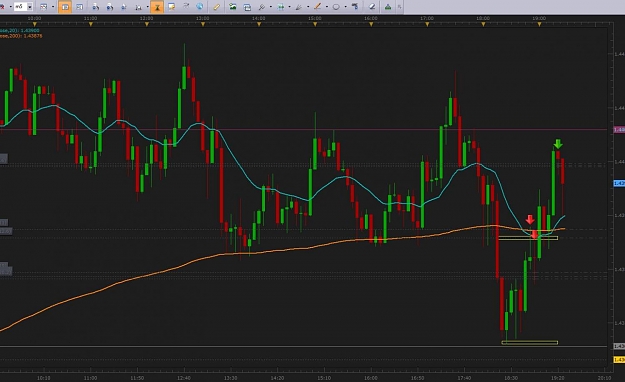Click the 19:00 yellow time marker
The image size is (625, 382).
click(539, 24)
